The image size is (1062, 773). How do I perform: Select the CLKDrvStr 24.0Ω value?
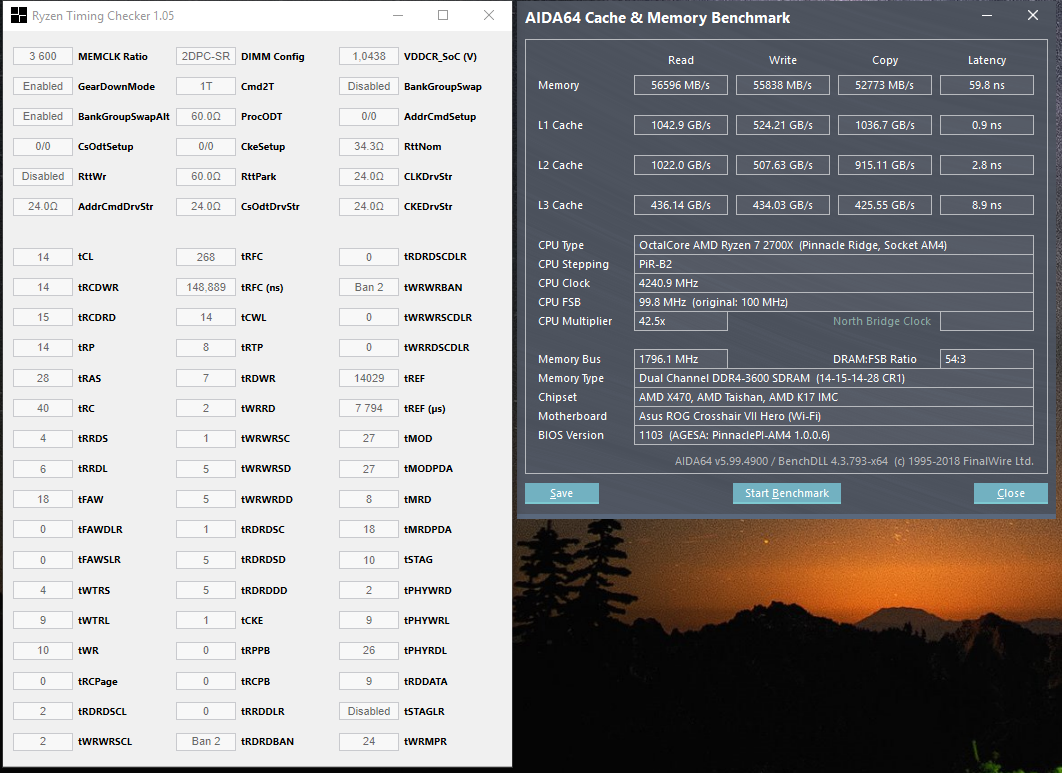coord(369,176)
